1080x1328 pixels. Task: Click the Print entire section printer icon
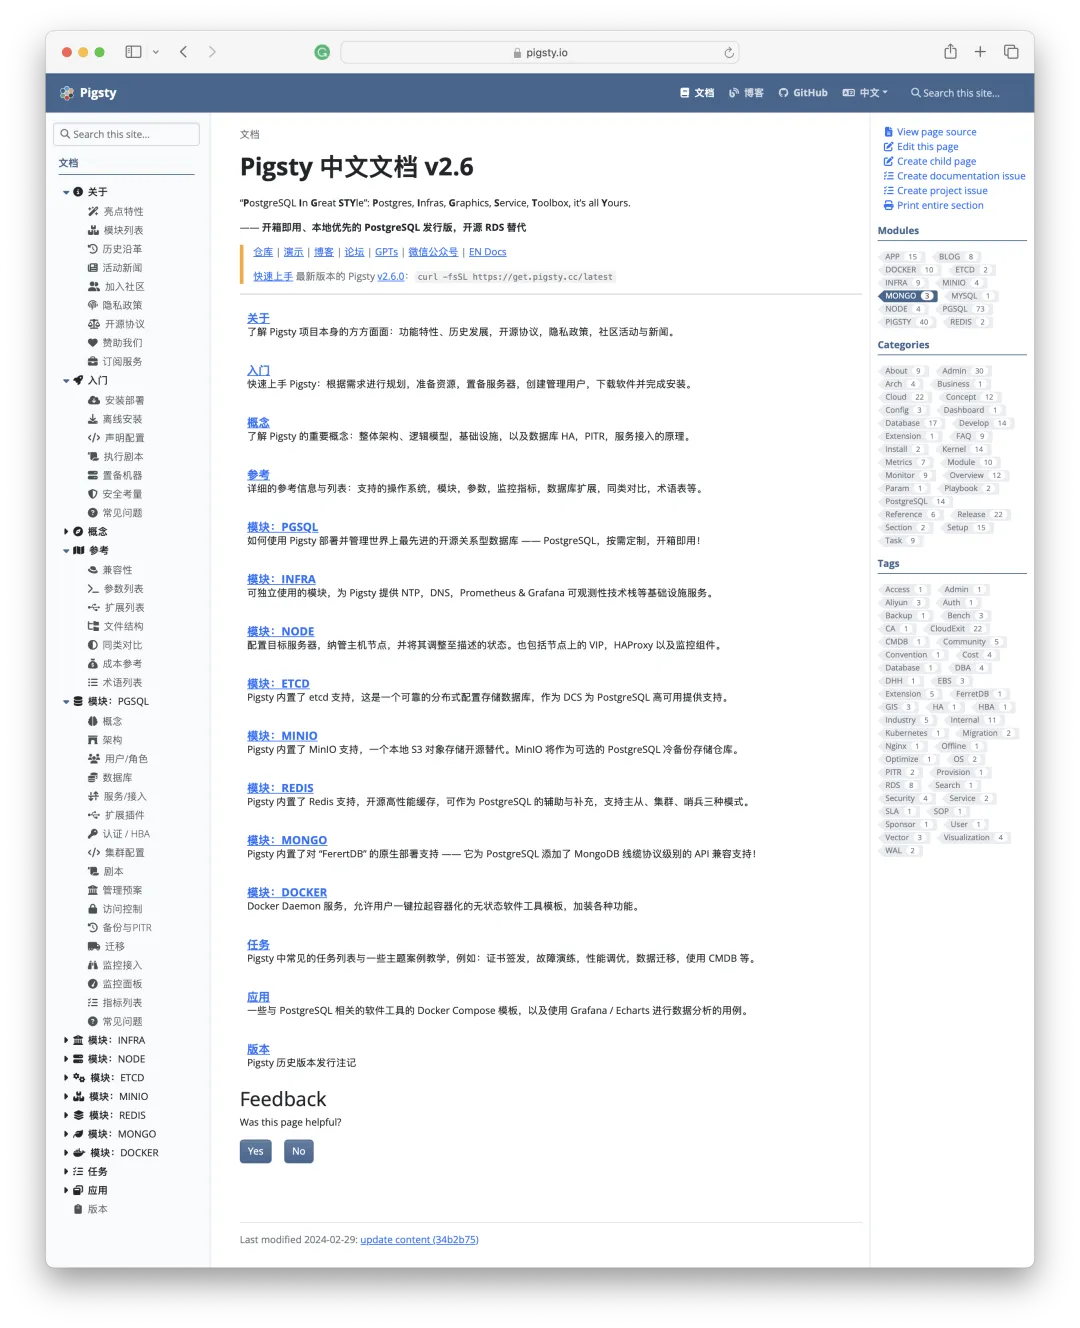(x=889, y=205)
